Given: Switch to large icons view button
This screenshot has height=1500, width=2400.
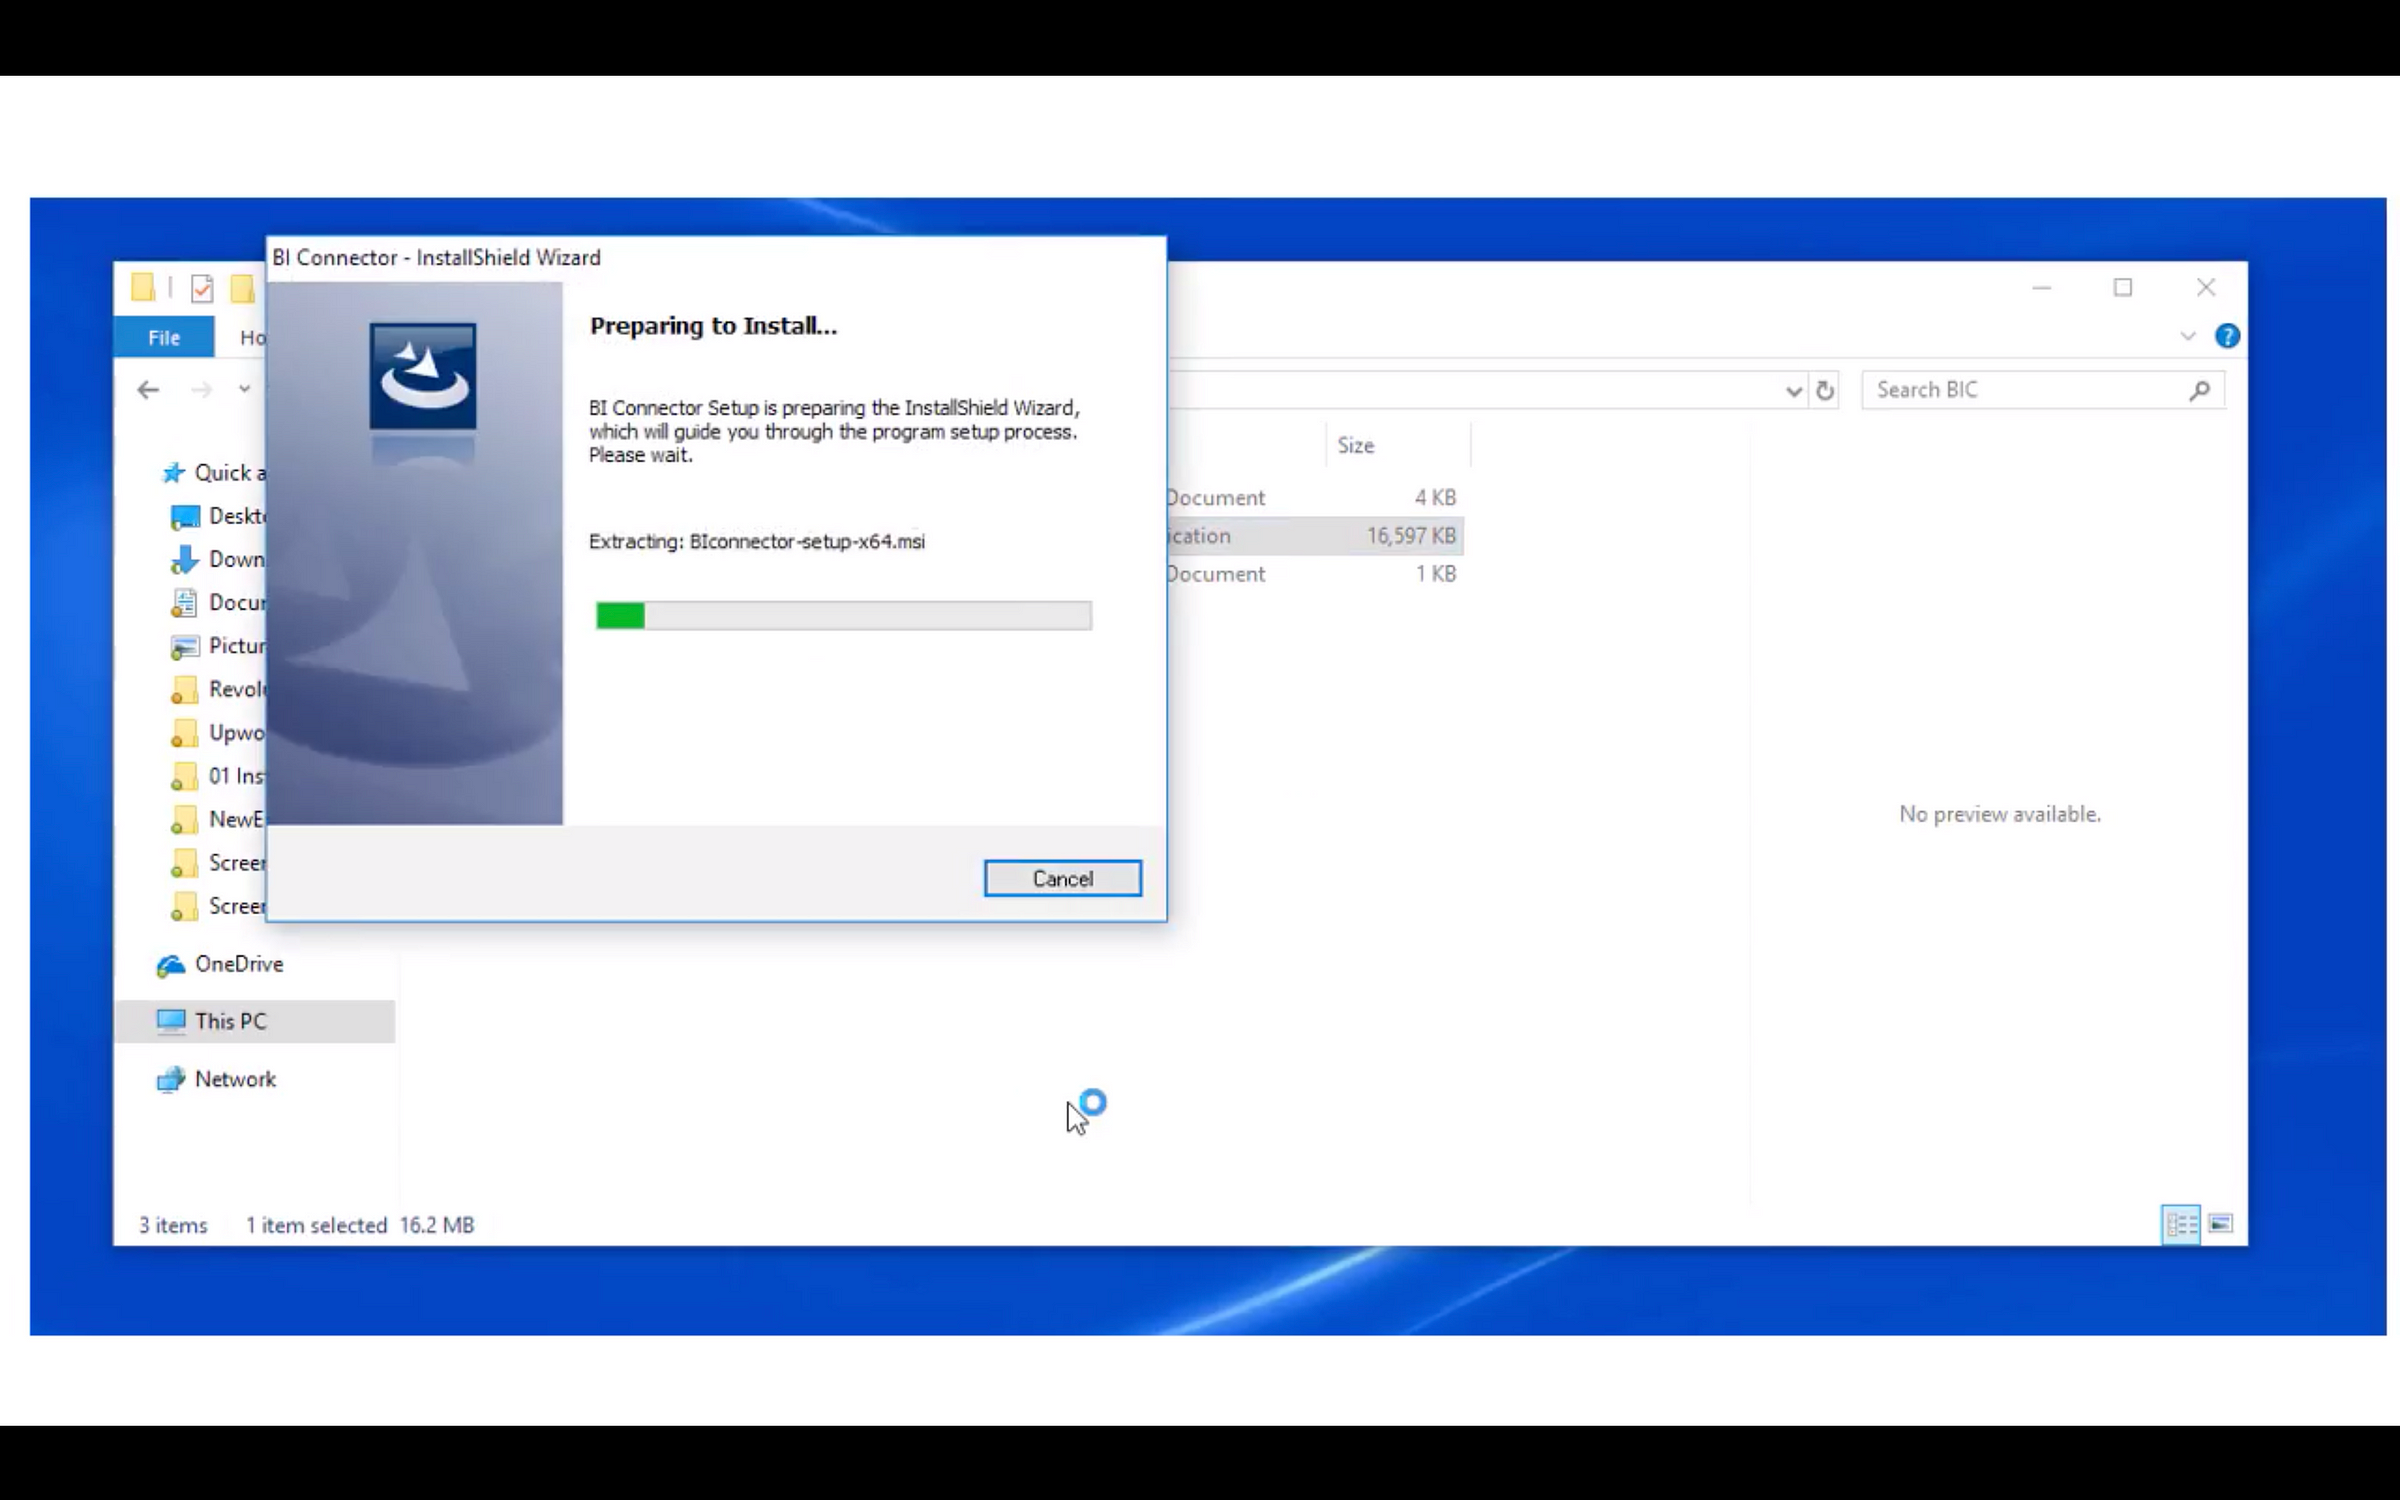Looking at the screenshot, I should [2220, 1224].
